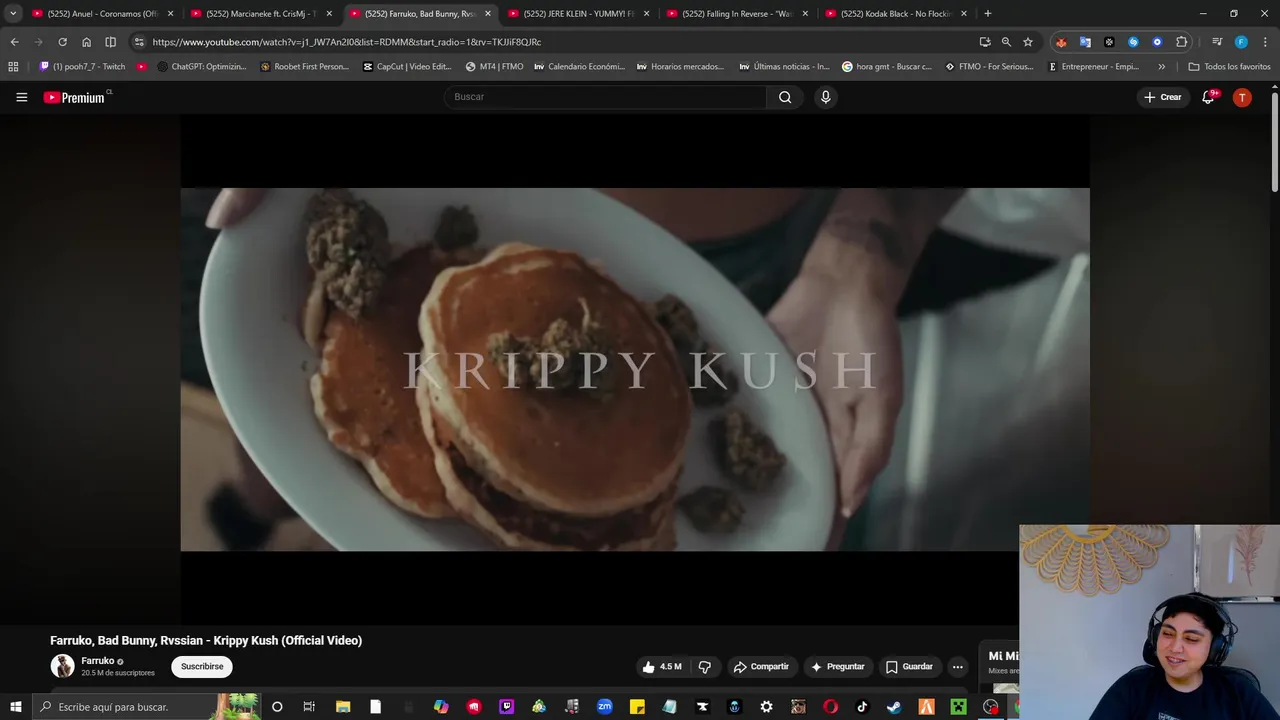The width and height of the screenshot is (1280, 720).
Task: Click the Suscribirse button
Action: tap(202, 667)
